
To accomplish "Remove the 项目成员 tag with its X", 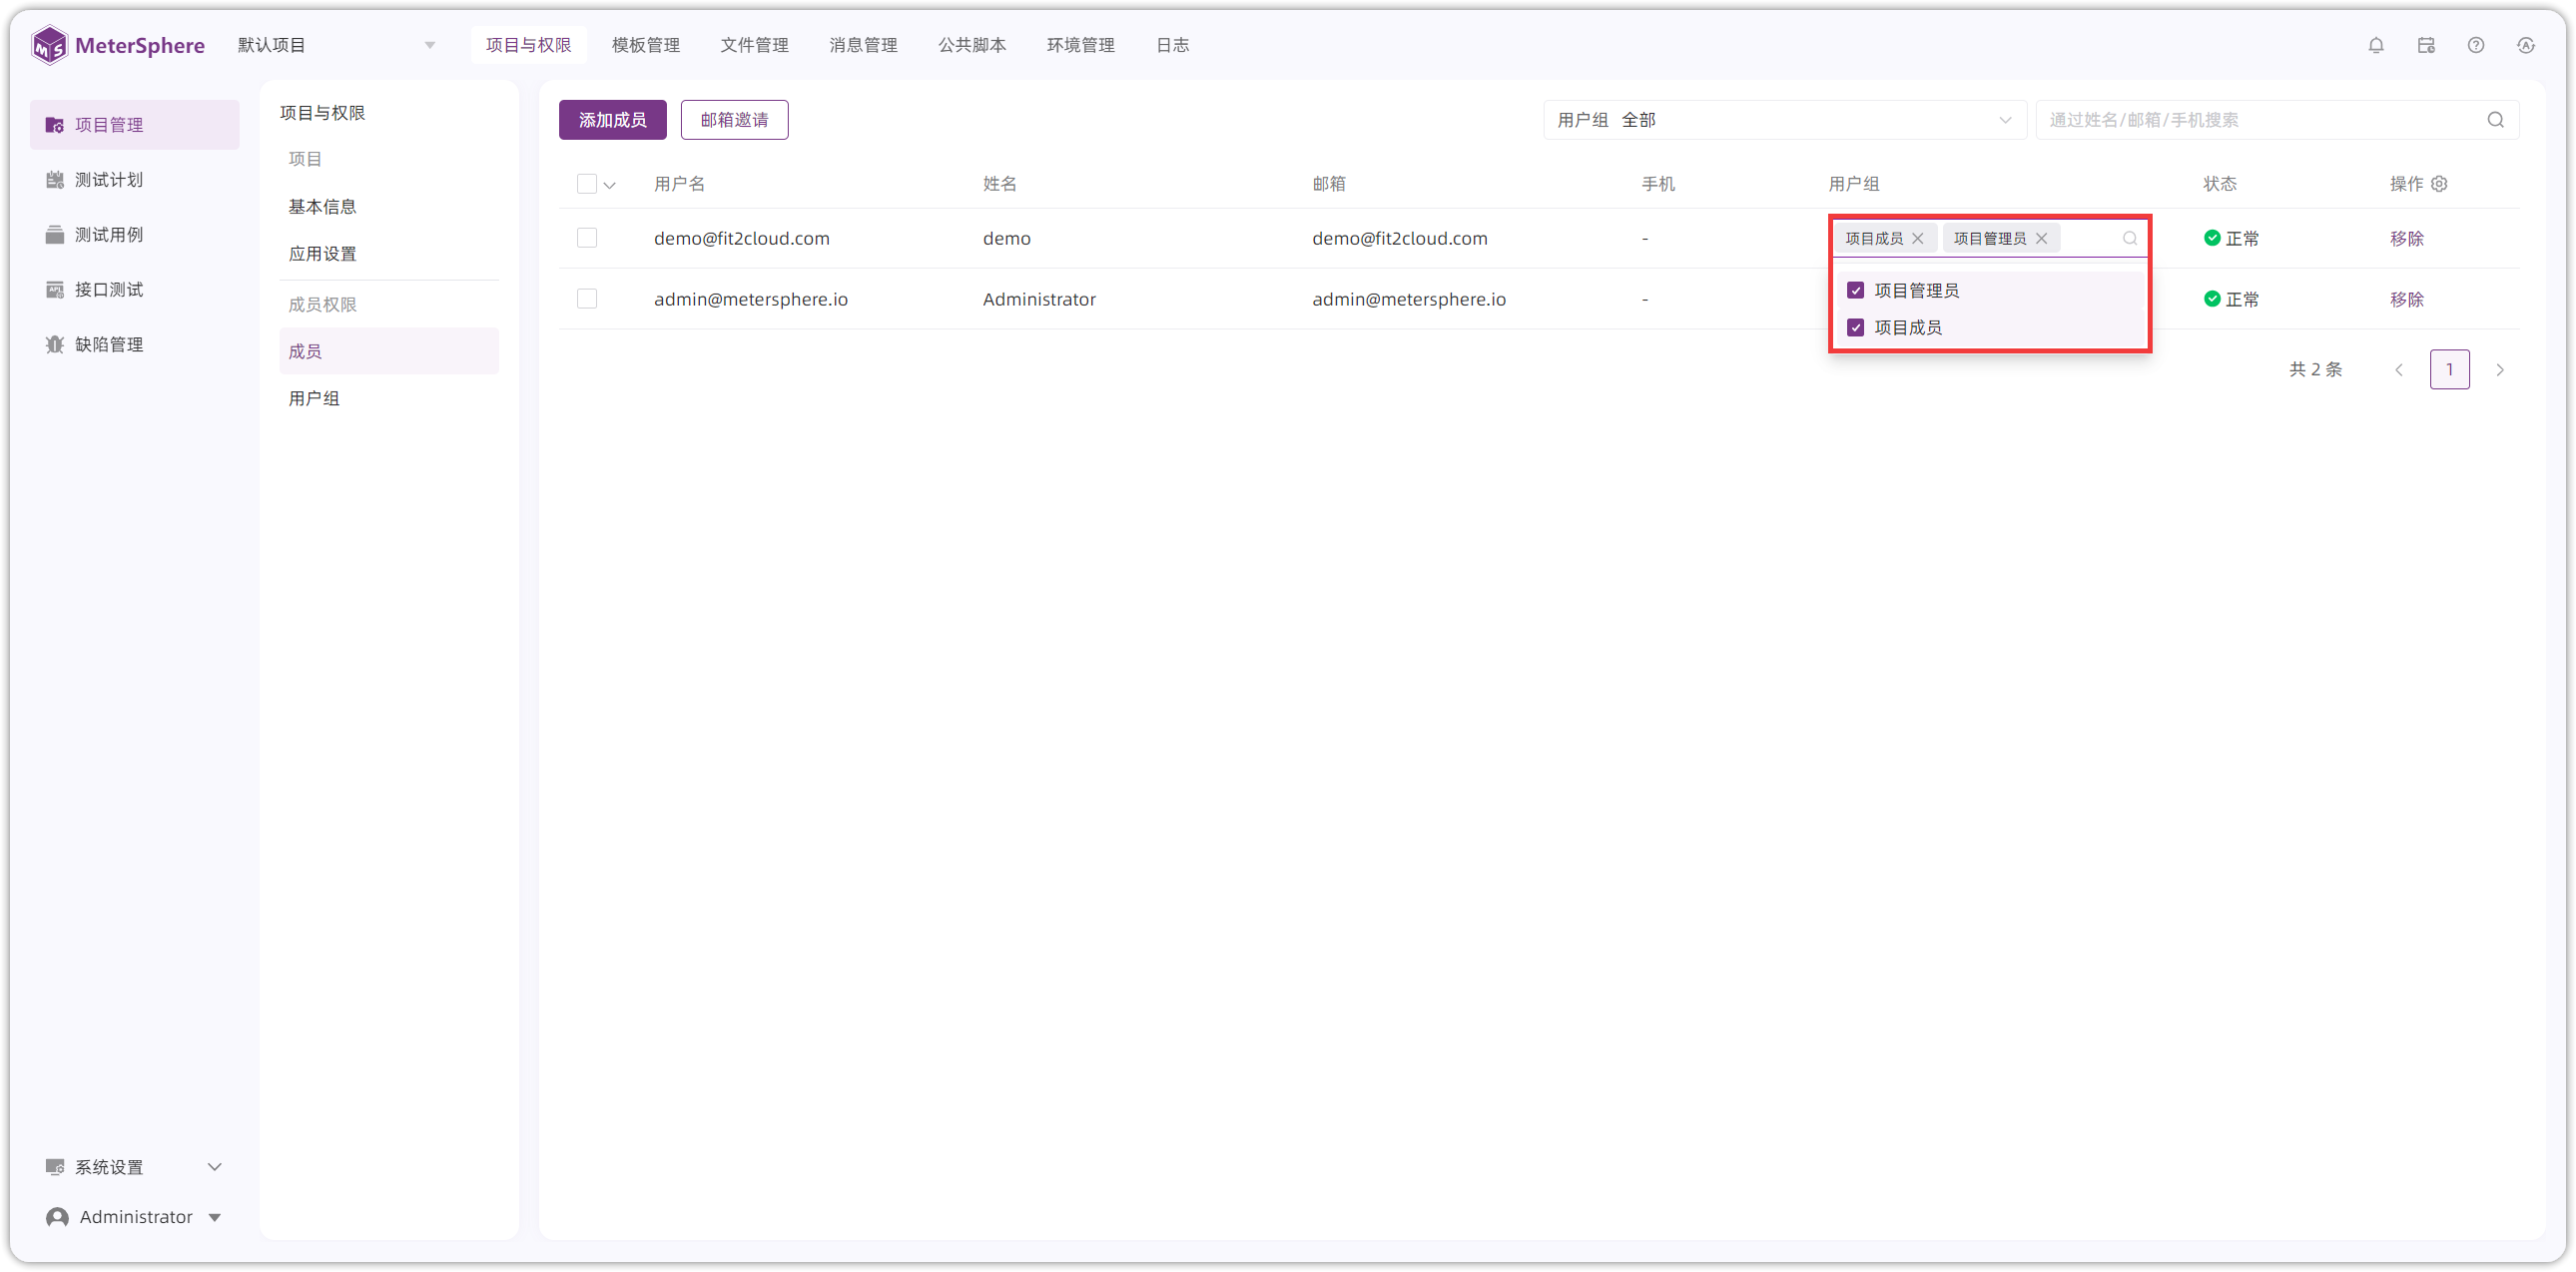I will pyautogui.click(x=1918, y=238).
